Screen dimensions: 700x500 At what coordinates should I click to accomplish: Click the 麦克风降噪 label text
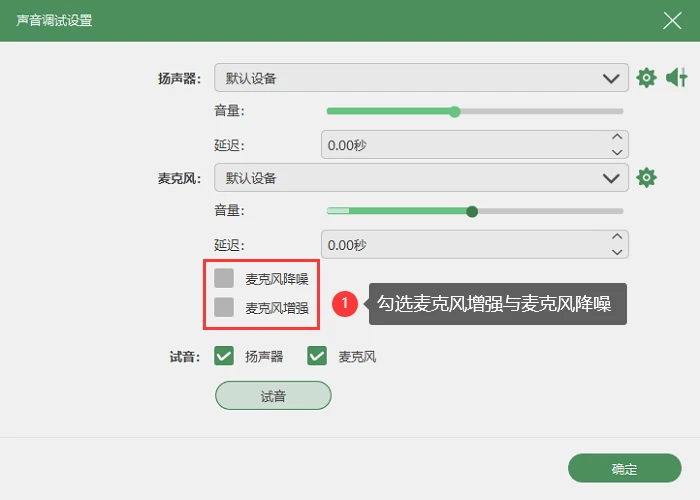click(x=277, y=279)
